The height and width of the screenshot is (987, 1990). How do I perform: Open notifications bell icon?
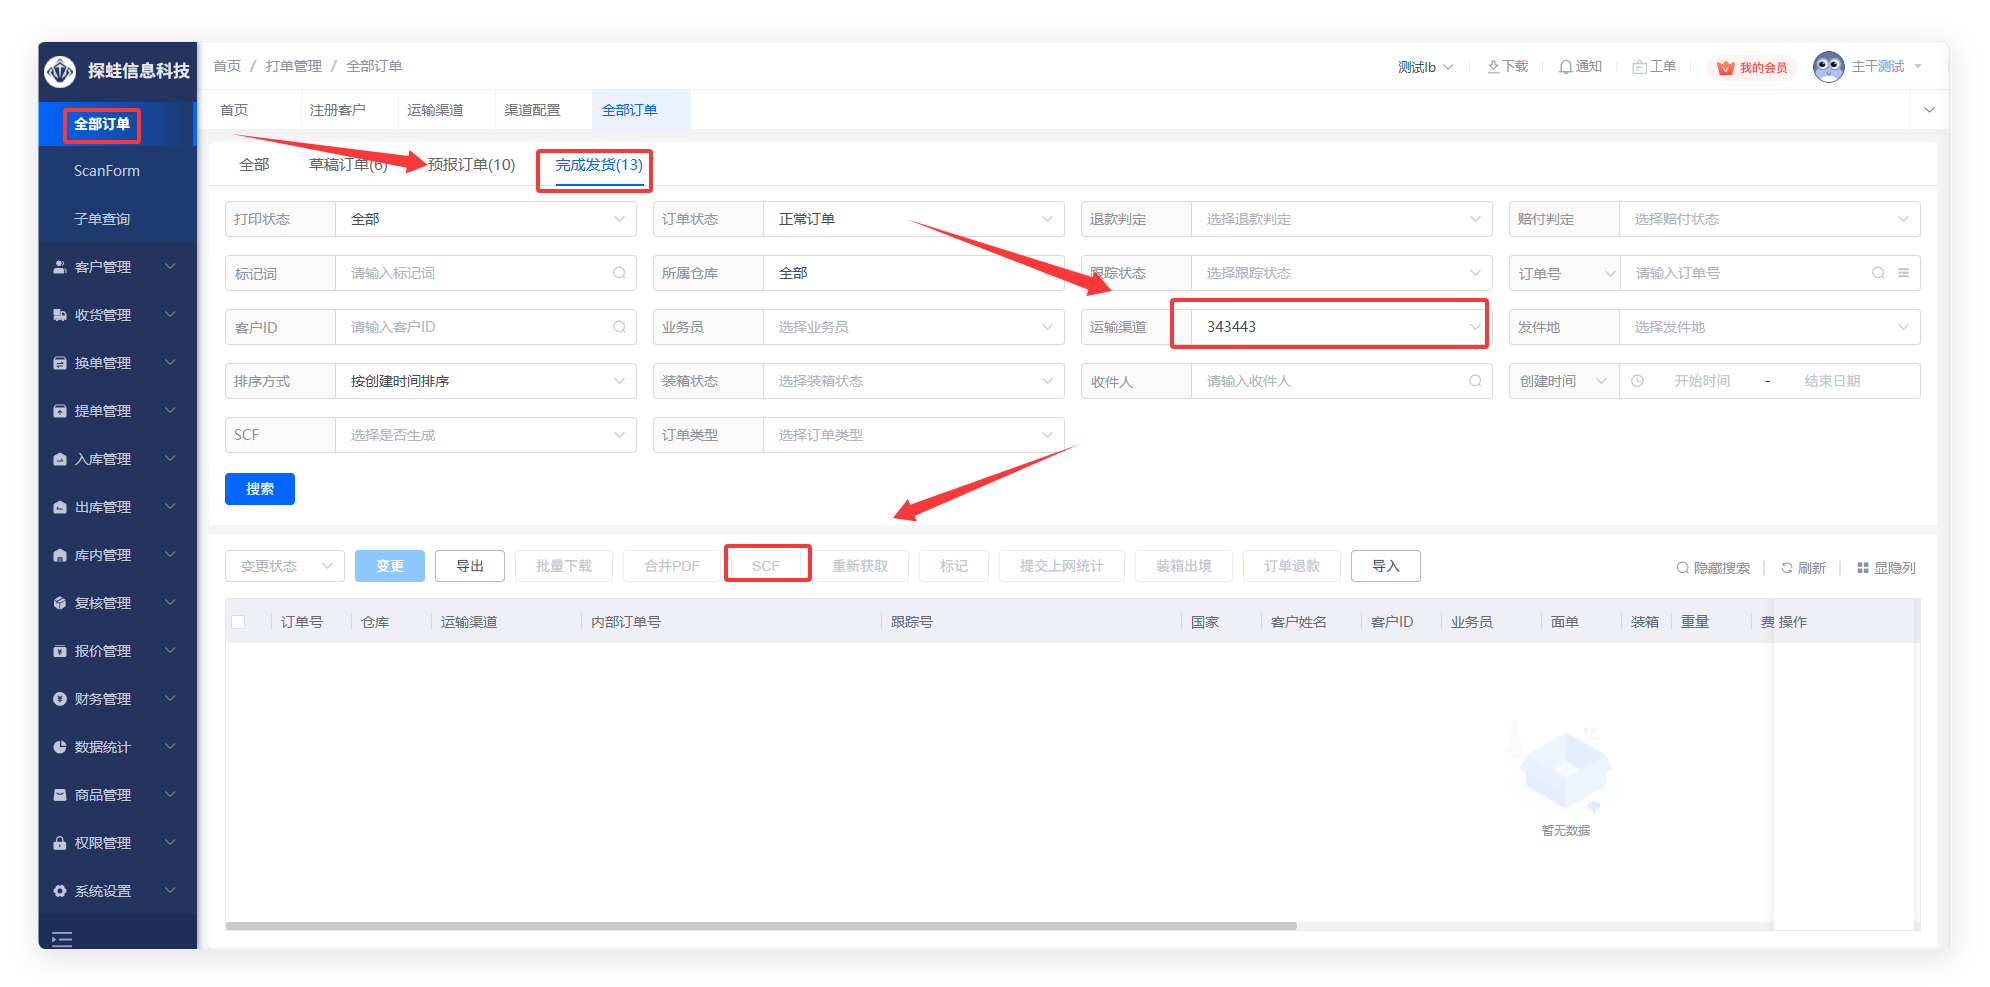pos(1565,67)
